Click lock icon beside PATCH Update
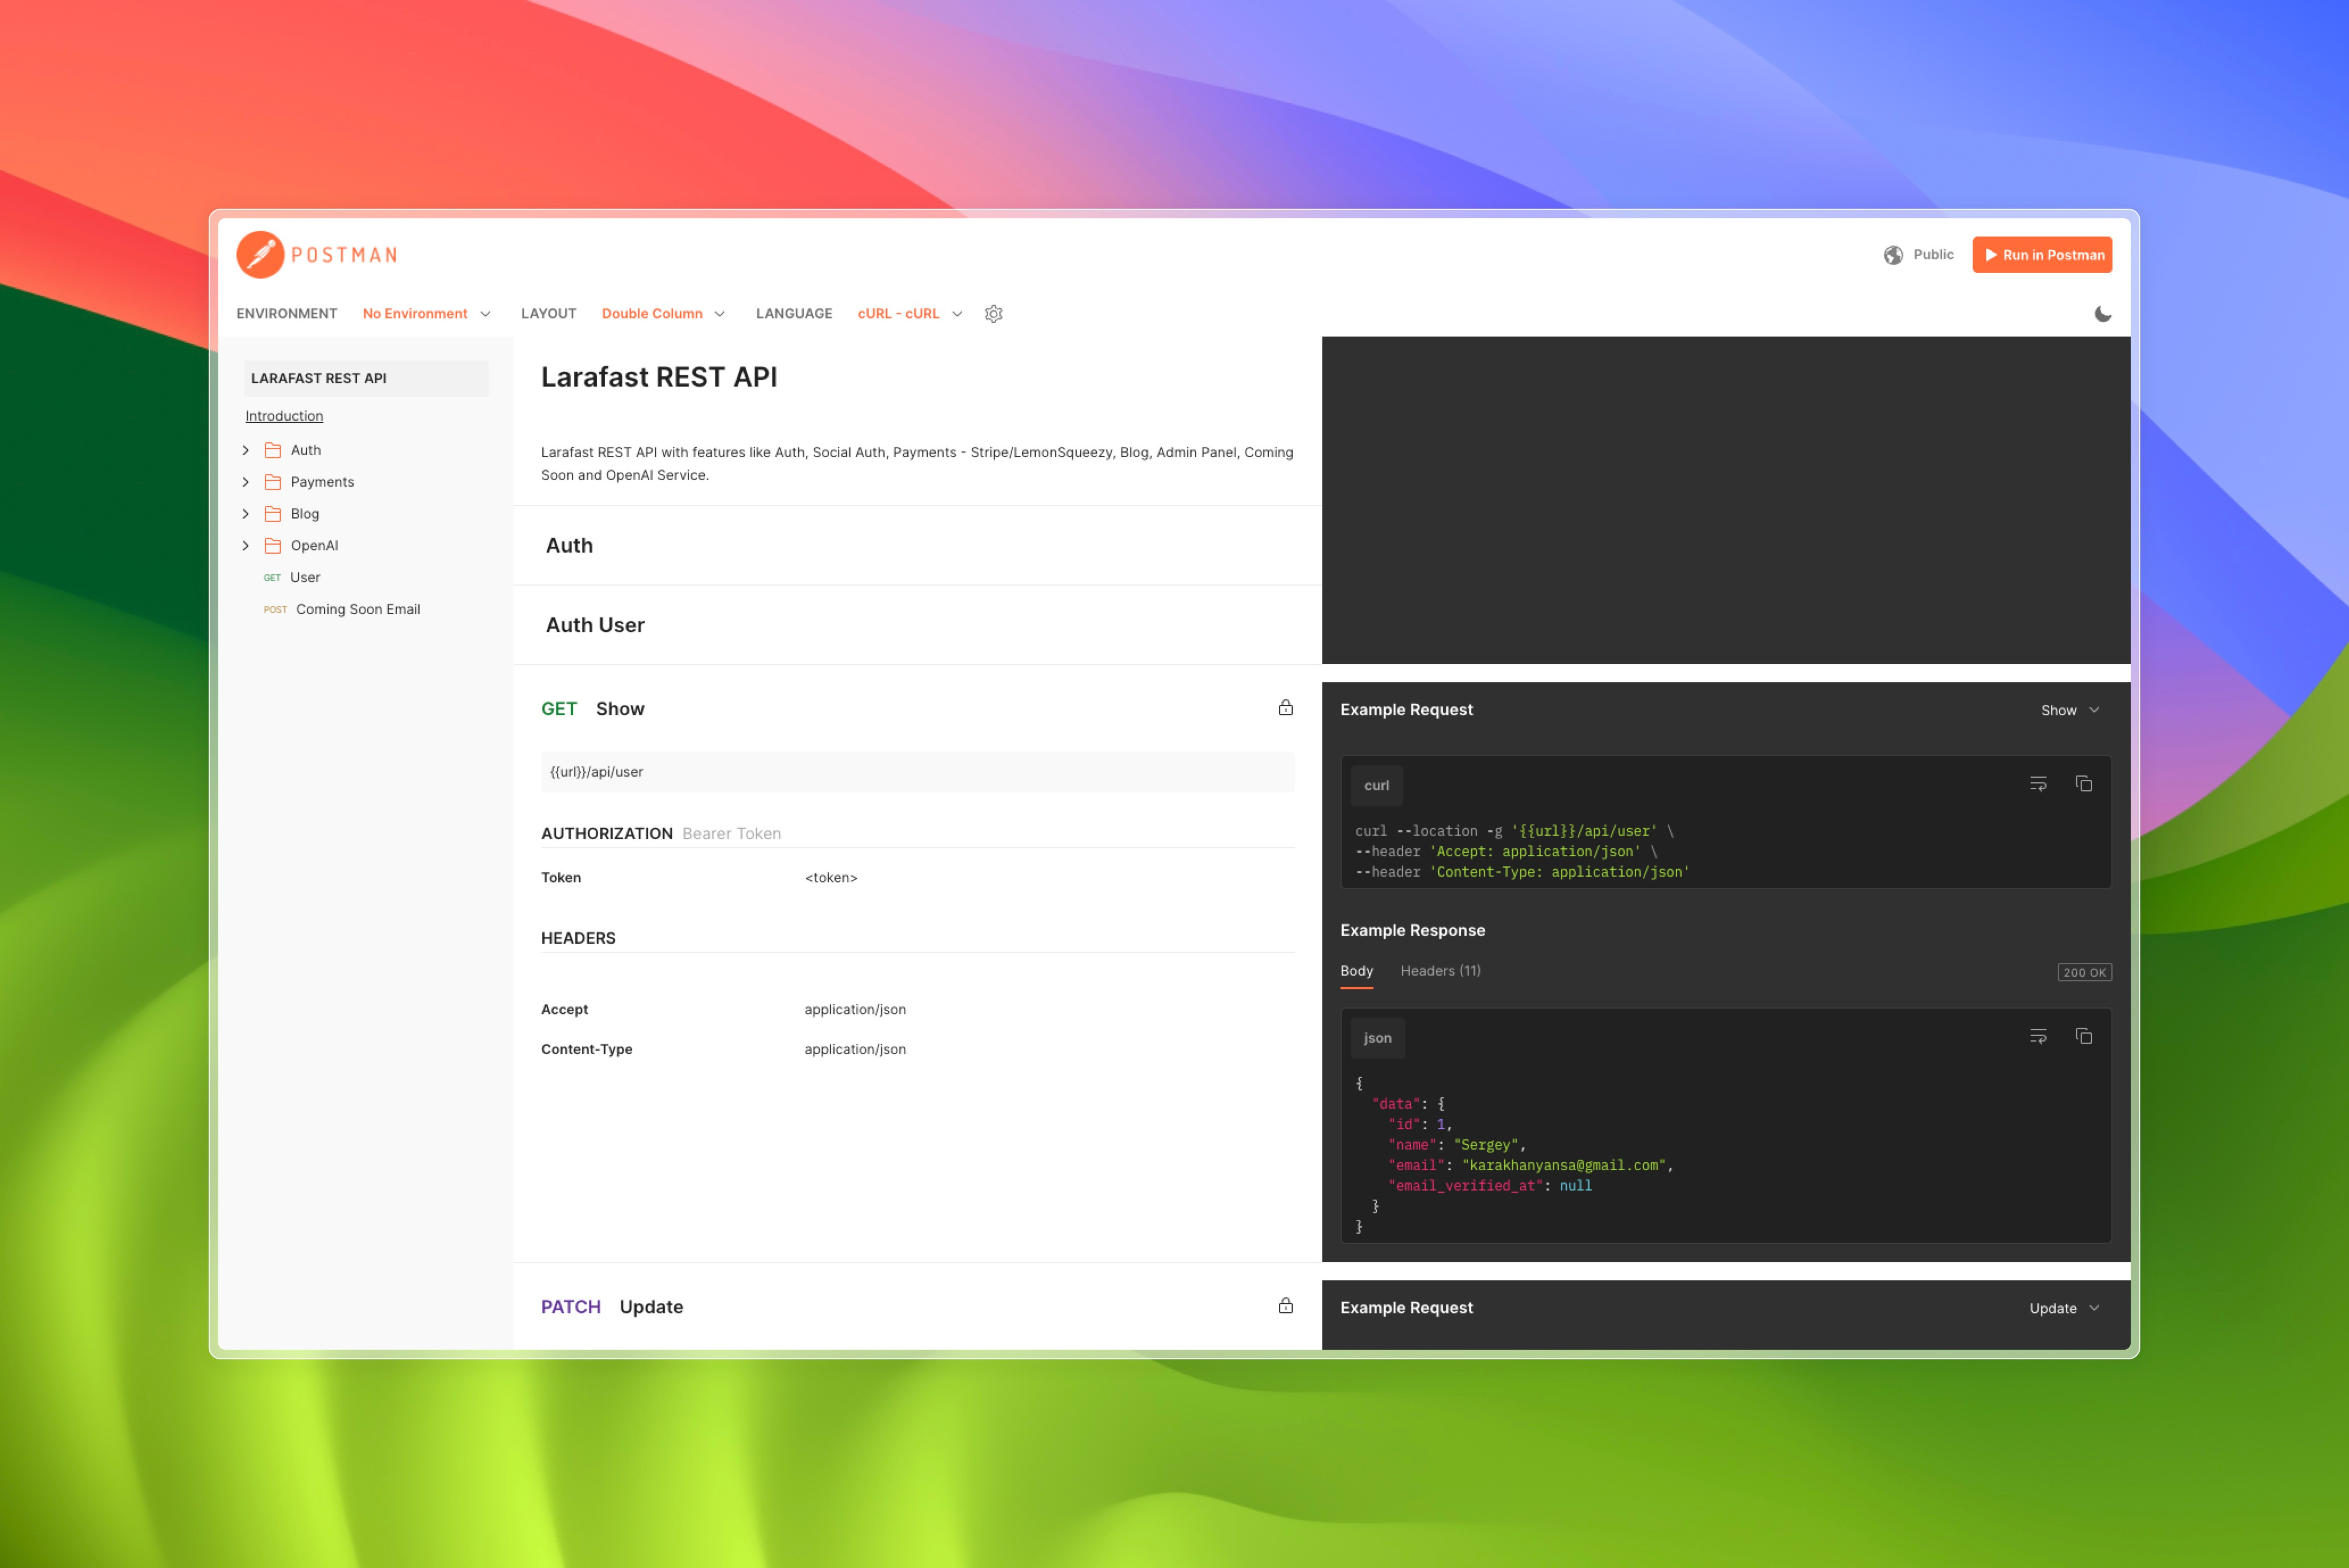Viewport: 2349px width, 1568px height. (1285, 1306)
